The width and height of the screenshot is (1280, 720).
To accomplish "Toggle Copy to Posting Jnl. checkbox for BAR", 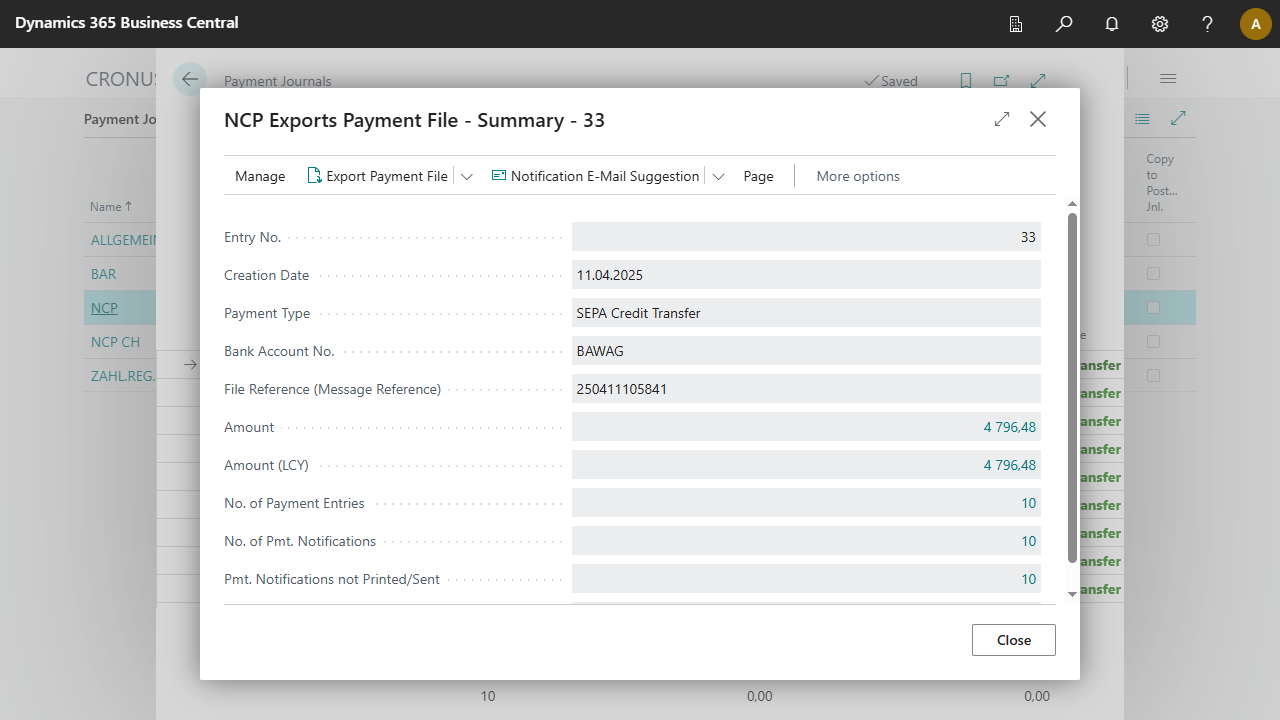I will 1153,274.
